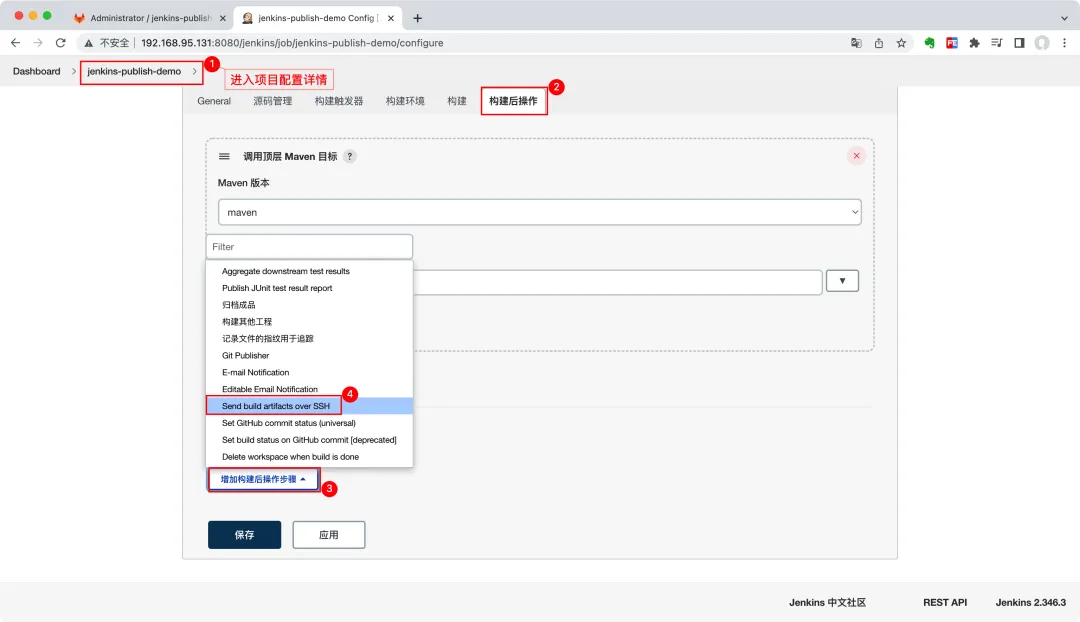Image resolution: width=1080 pixels, height=622 pixels.
Task: Select E-mail Notification option
Action: (x=309, y=373)
